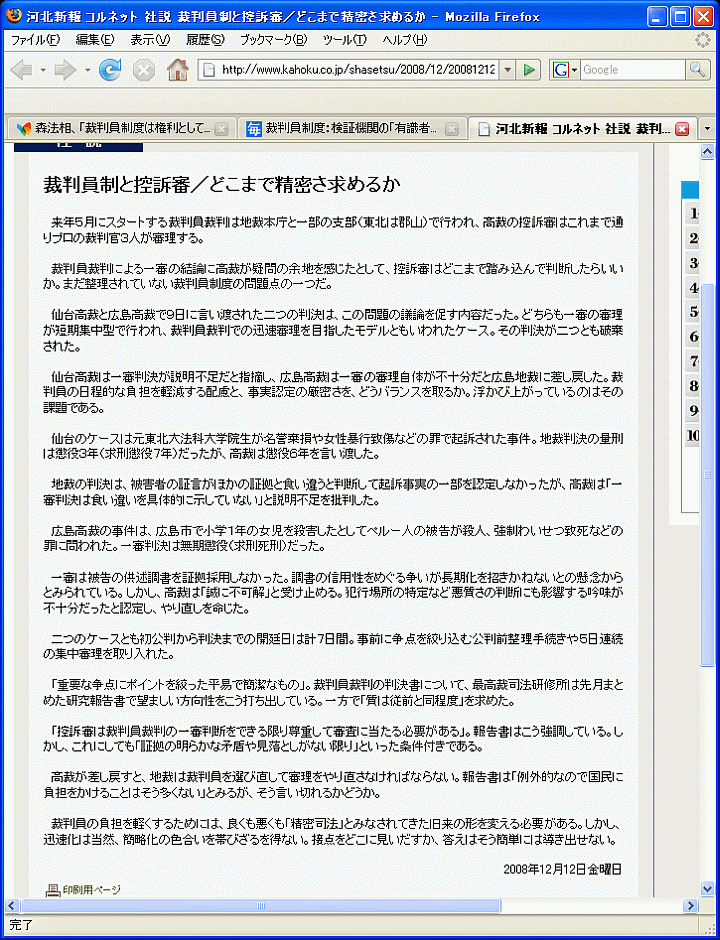The image size is (720, 940).
Task: Click the horizontal scrollbar right arrow
Action: 691,906
